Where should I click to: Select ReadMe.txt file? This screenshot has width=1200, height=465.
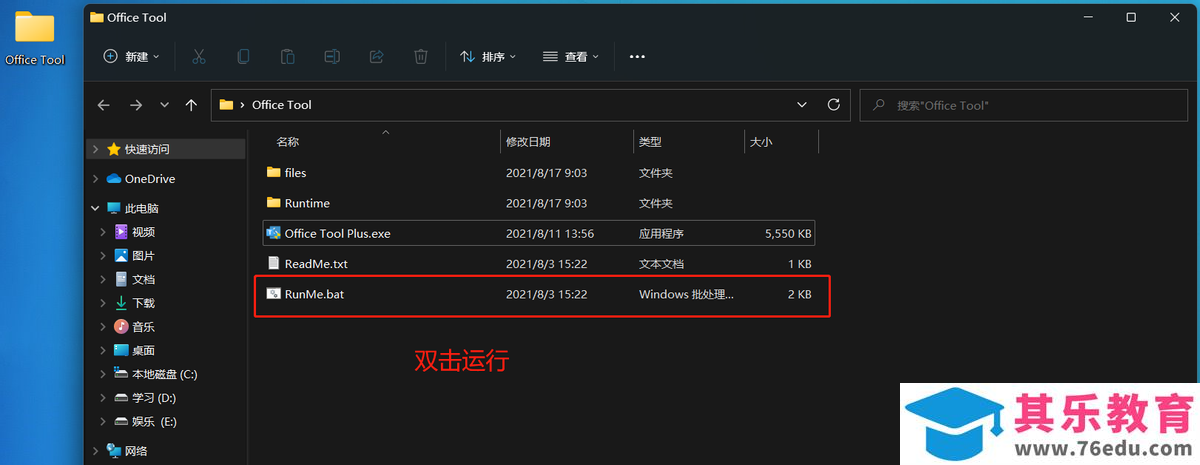[539, 264]
